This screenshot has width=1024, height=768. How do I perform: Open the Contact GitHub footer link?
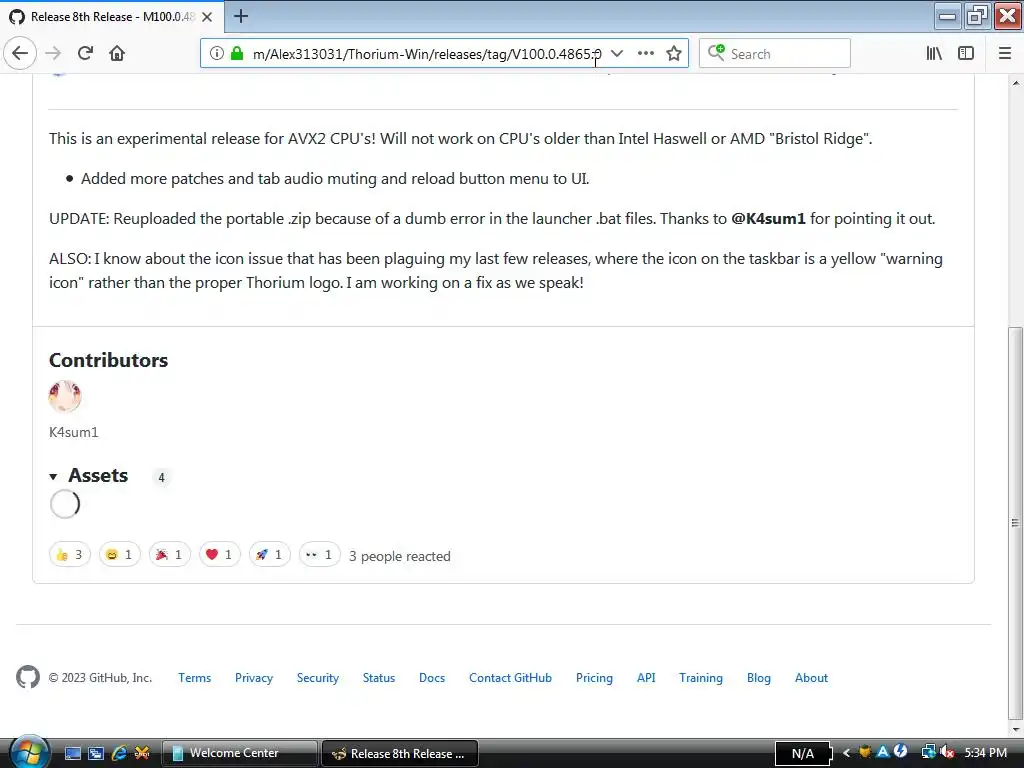click(510, 678)
